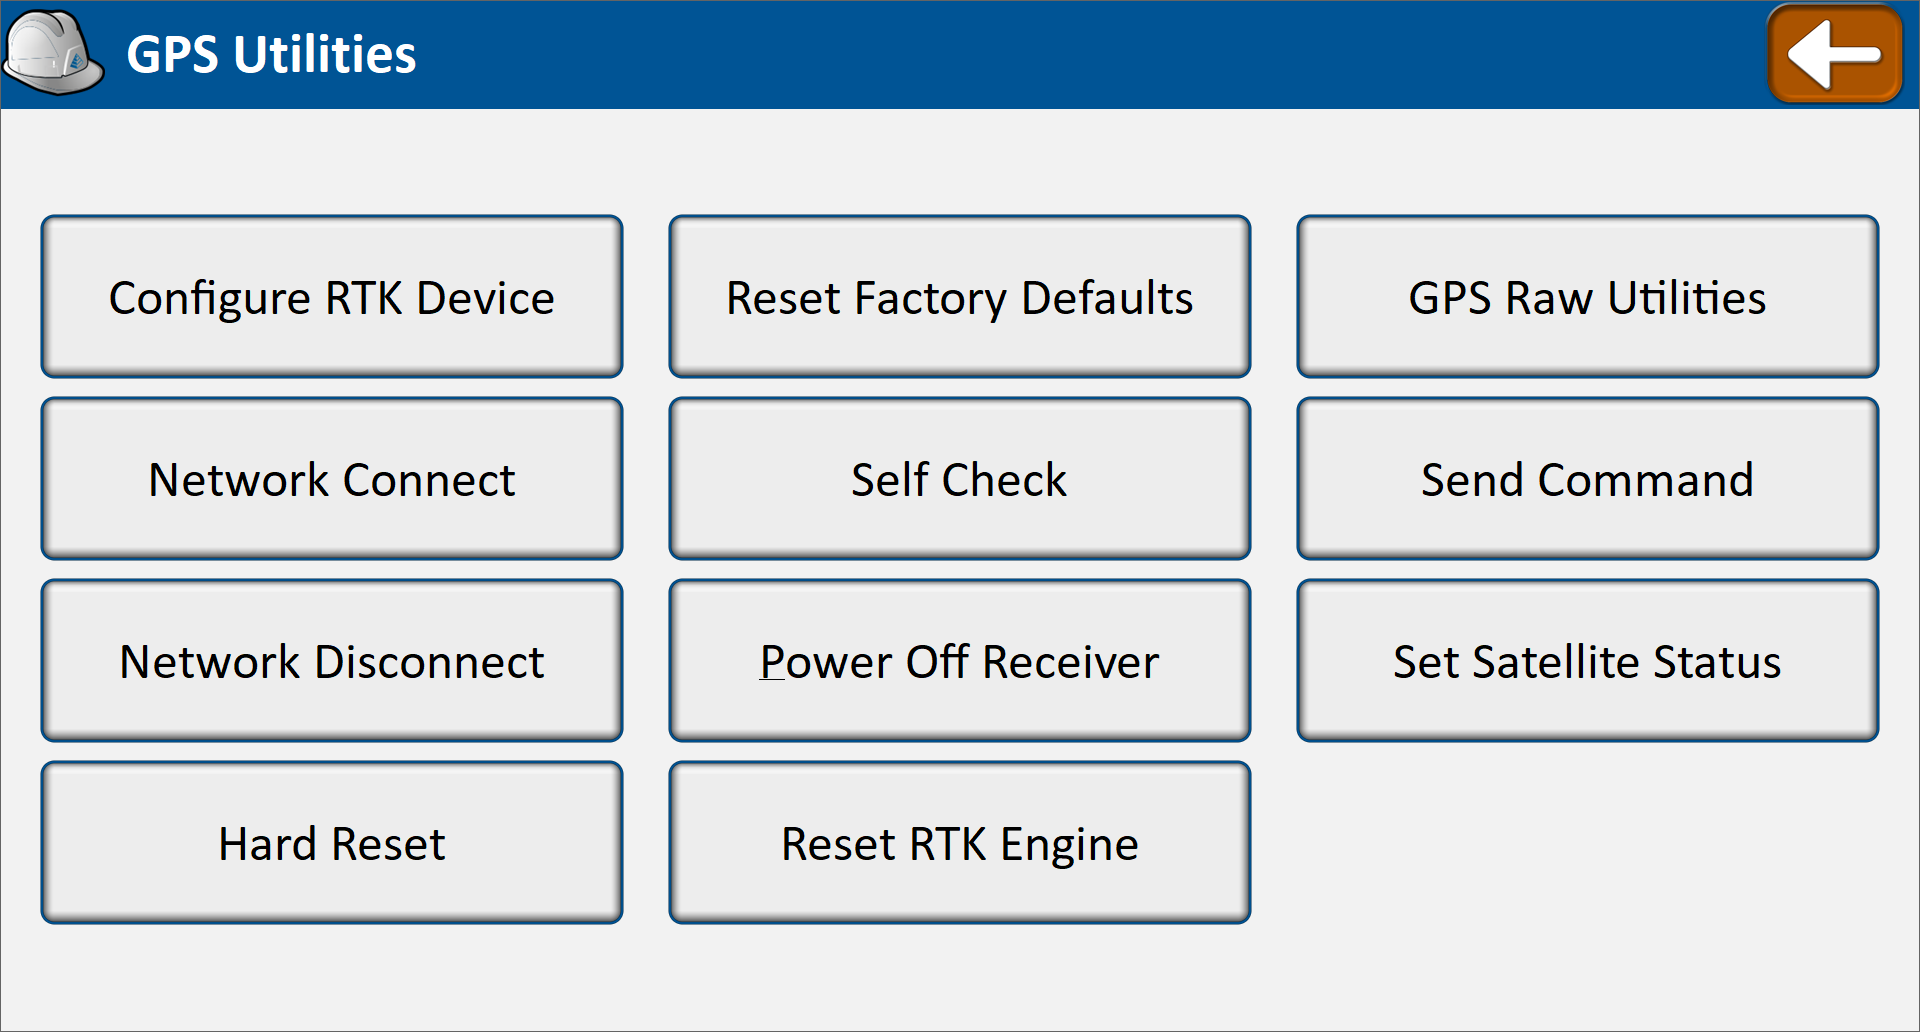Select Reset Factory Defaults
Viewport: 1920px width, 1032px height.
[960, 297]
